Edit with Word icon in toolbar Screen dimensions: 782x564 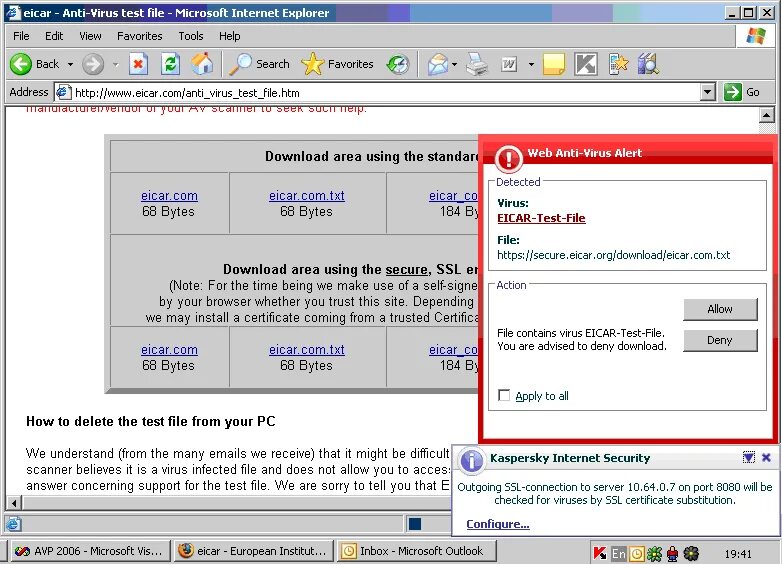click(x=509, y=64)
